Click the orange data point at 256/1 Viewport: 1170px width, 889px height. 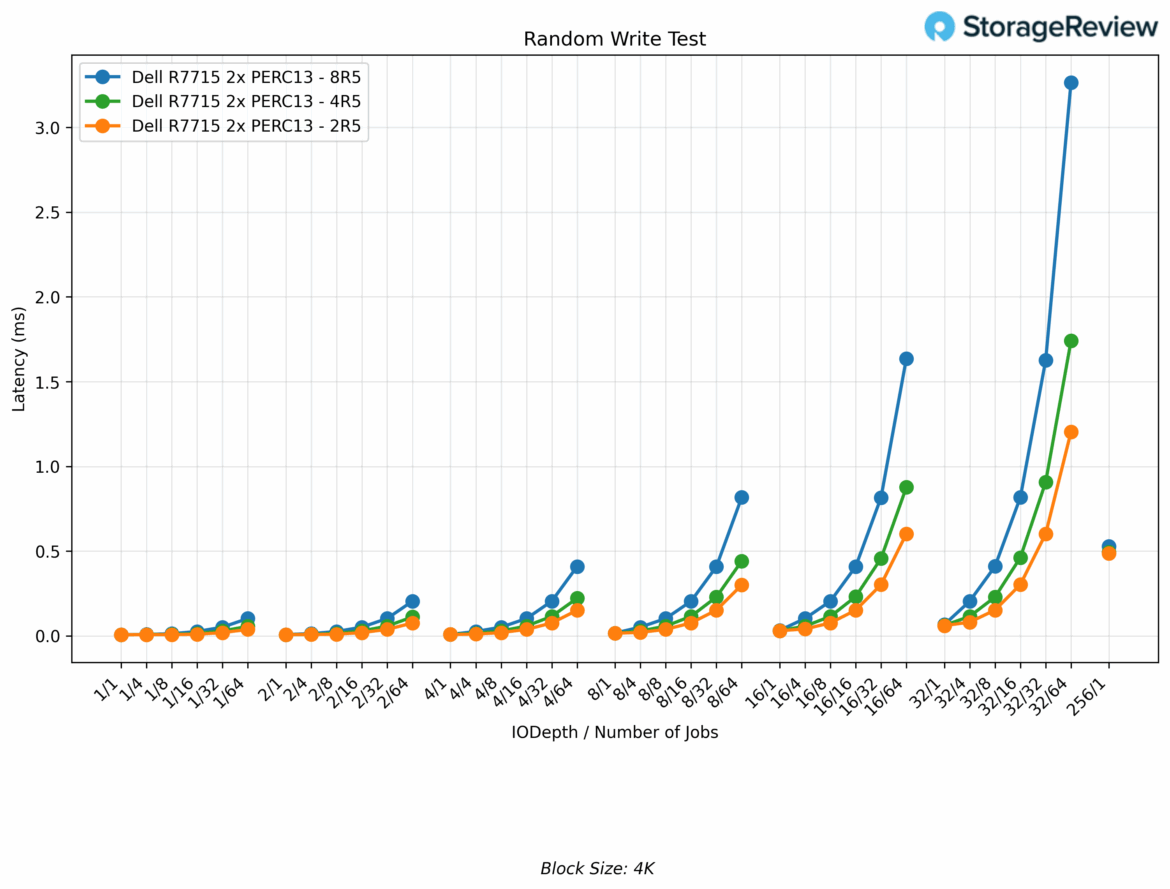click(1109, 553)
